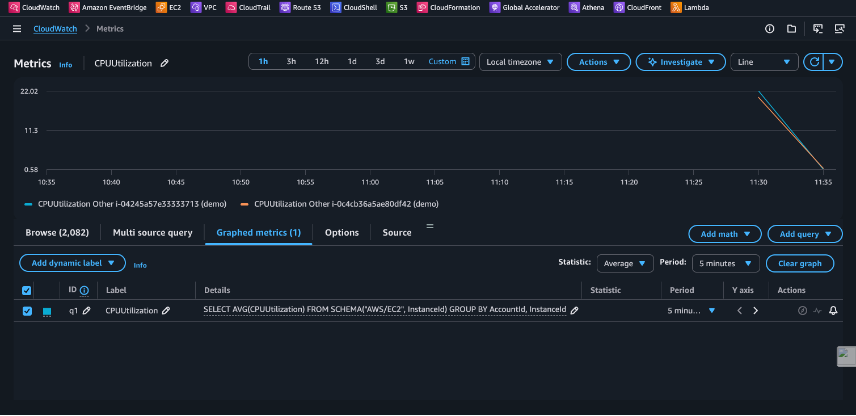Expand the Add math dropdown
The width and height of the screenshot is (856, 416).
[x=725, y=234]
